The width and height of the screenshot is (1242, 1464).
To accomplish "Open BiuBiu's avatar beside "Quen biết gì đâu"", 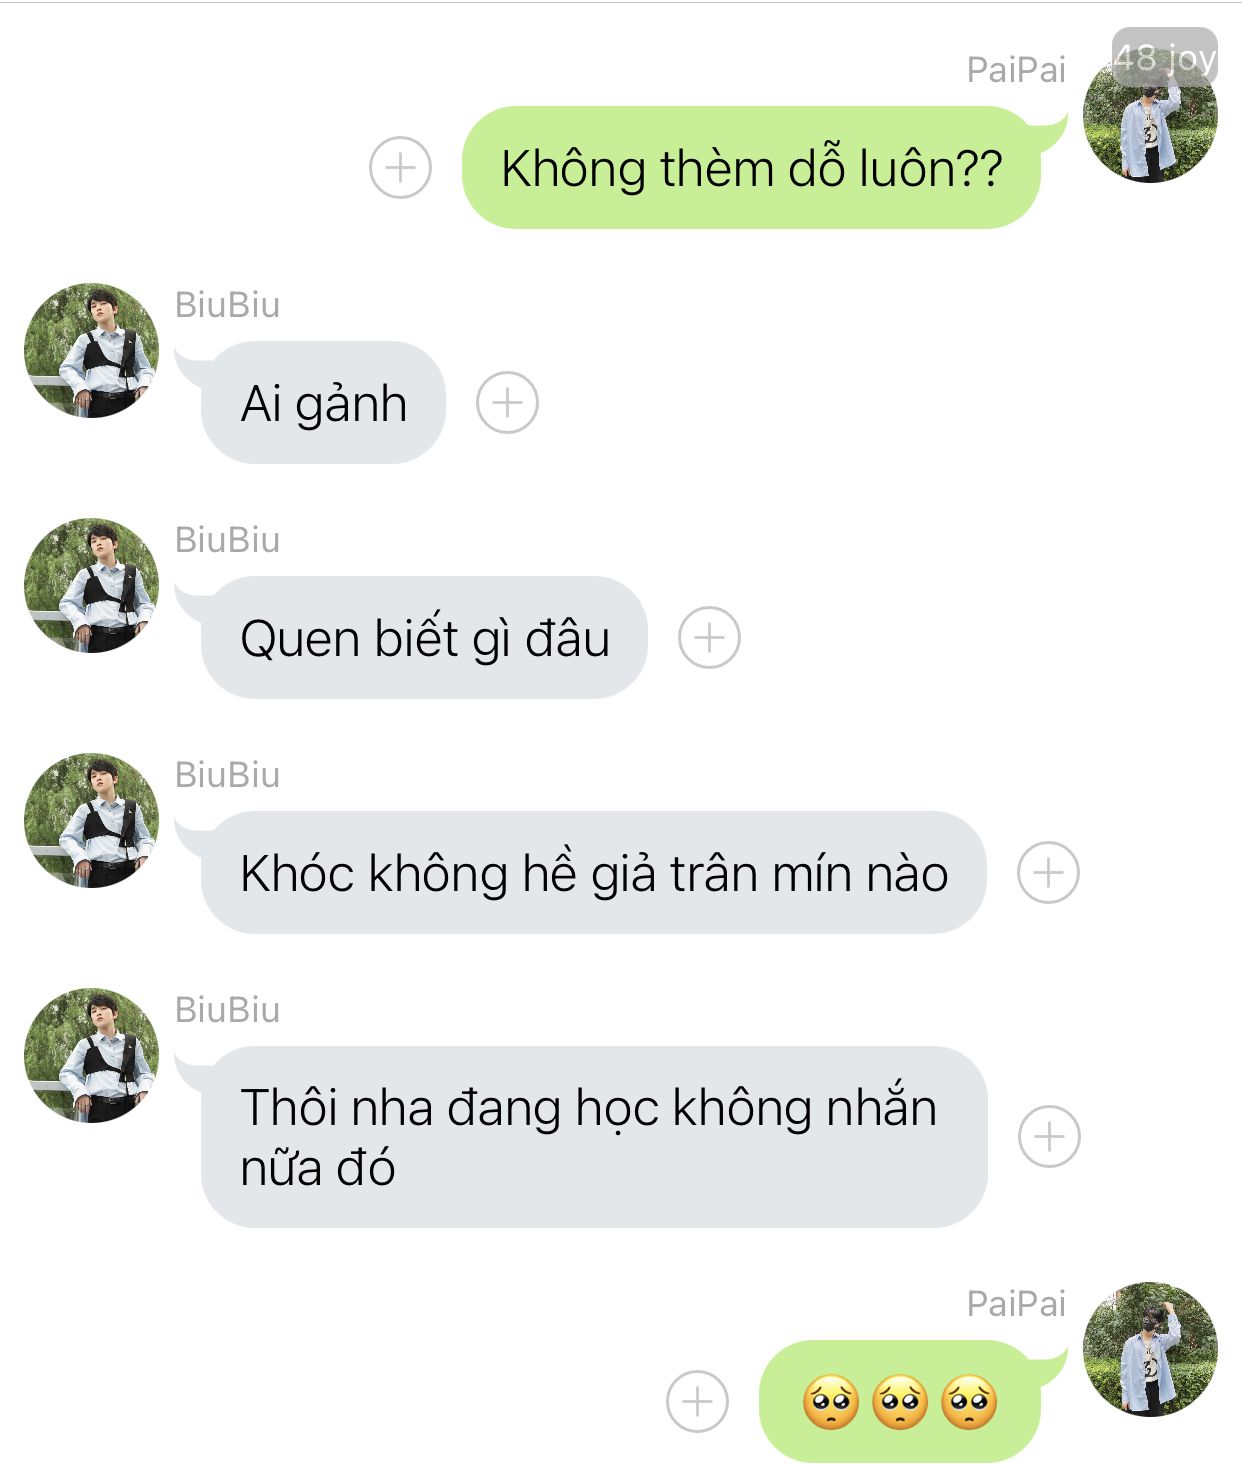I will 91,585.
